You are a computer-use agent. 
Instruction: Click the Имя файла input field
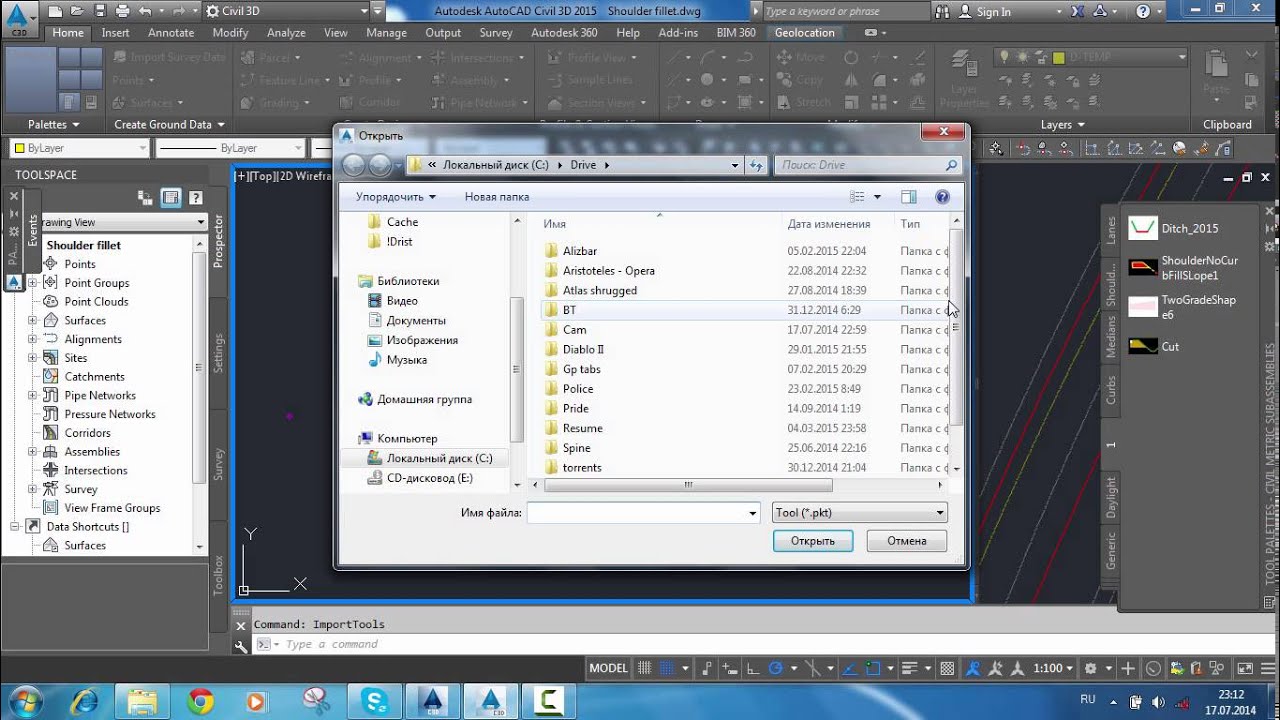636,513
